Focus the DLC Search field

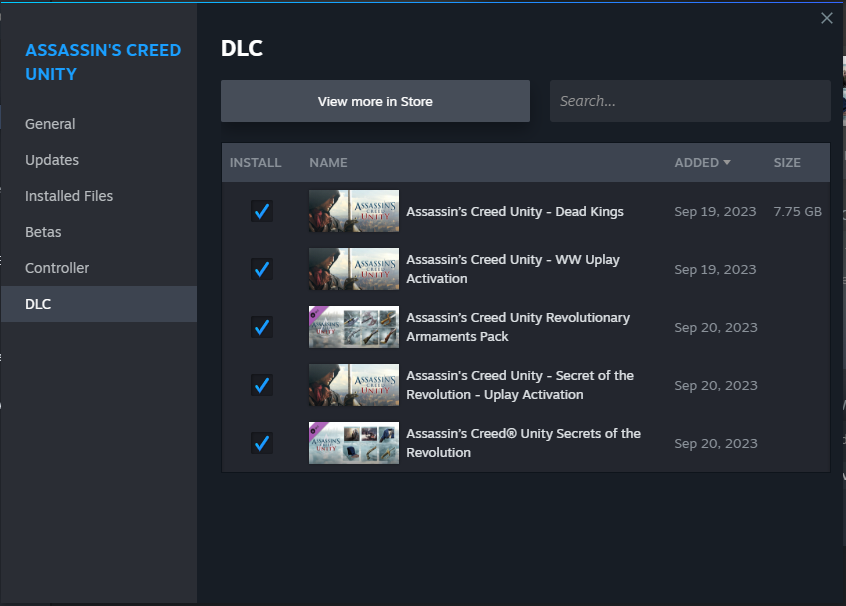(x=690, y=101)
